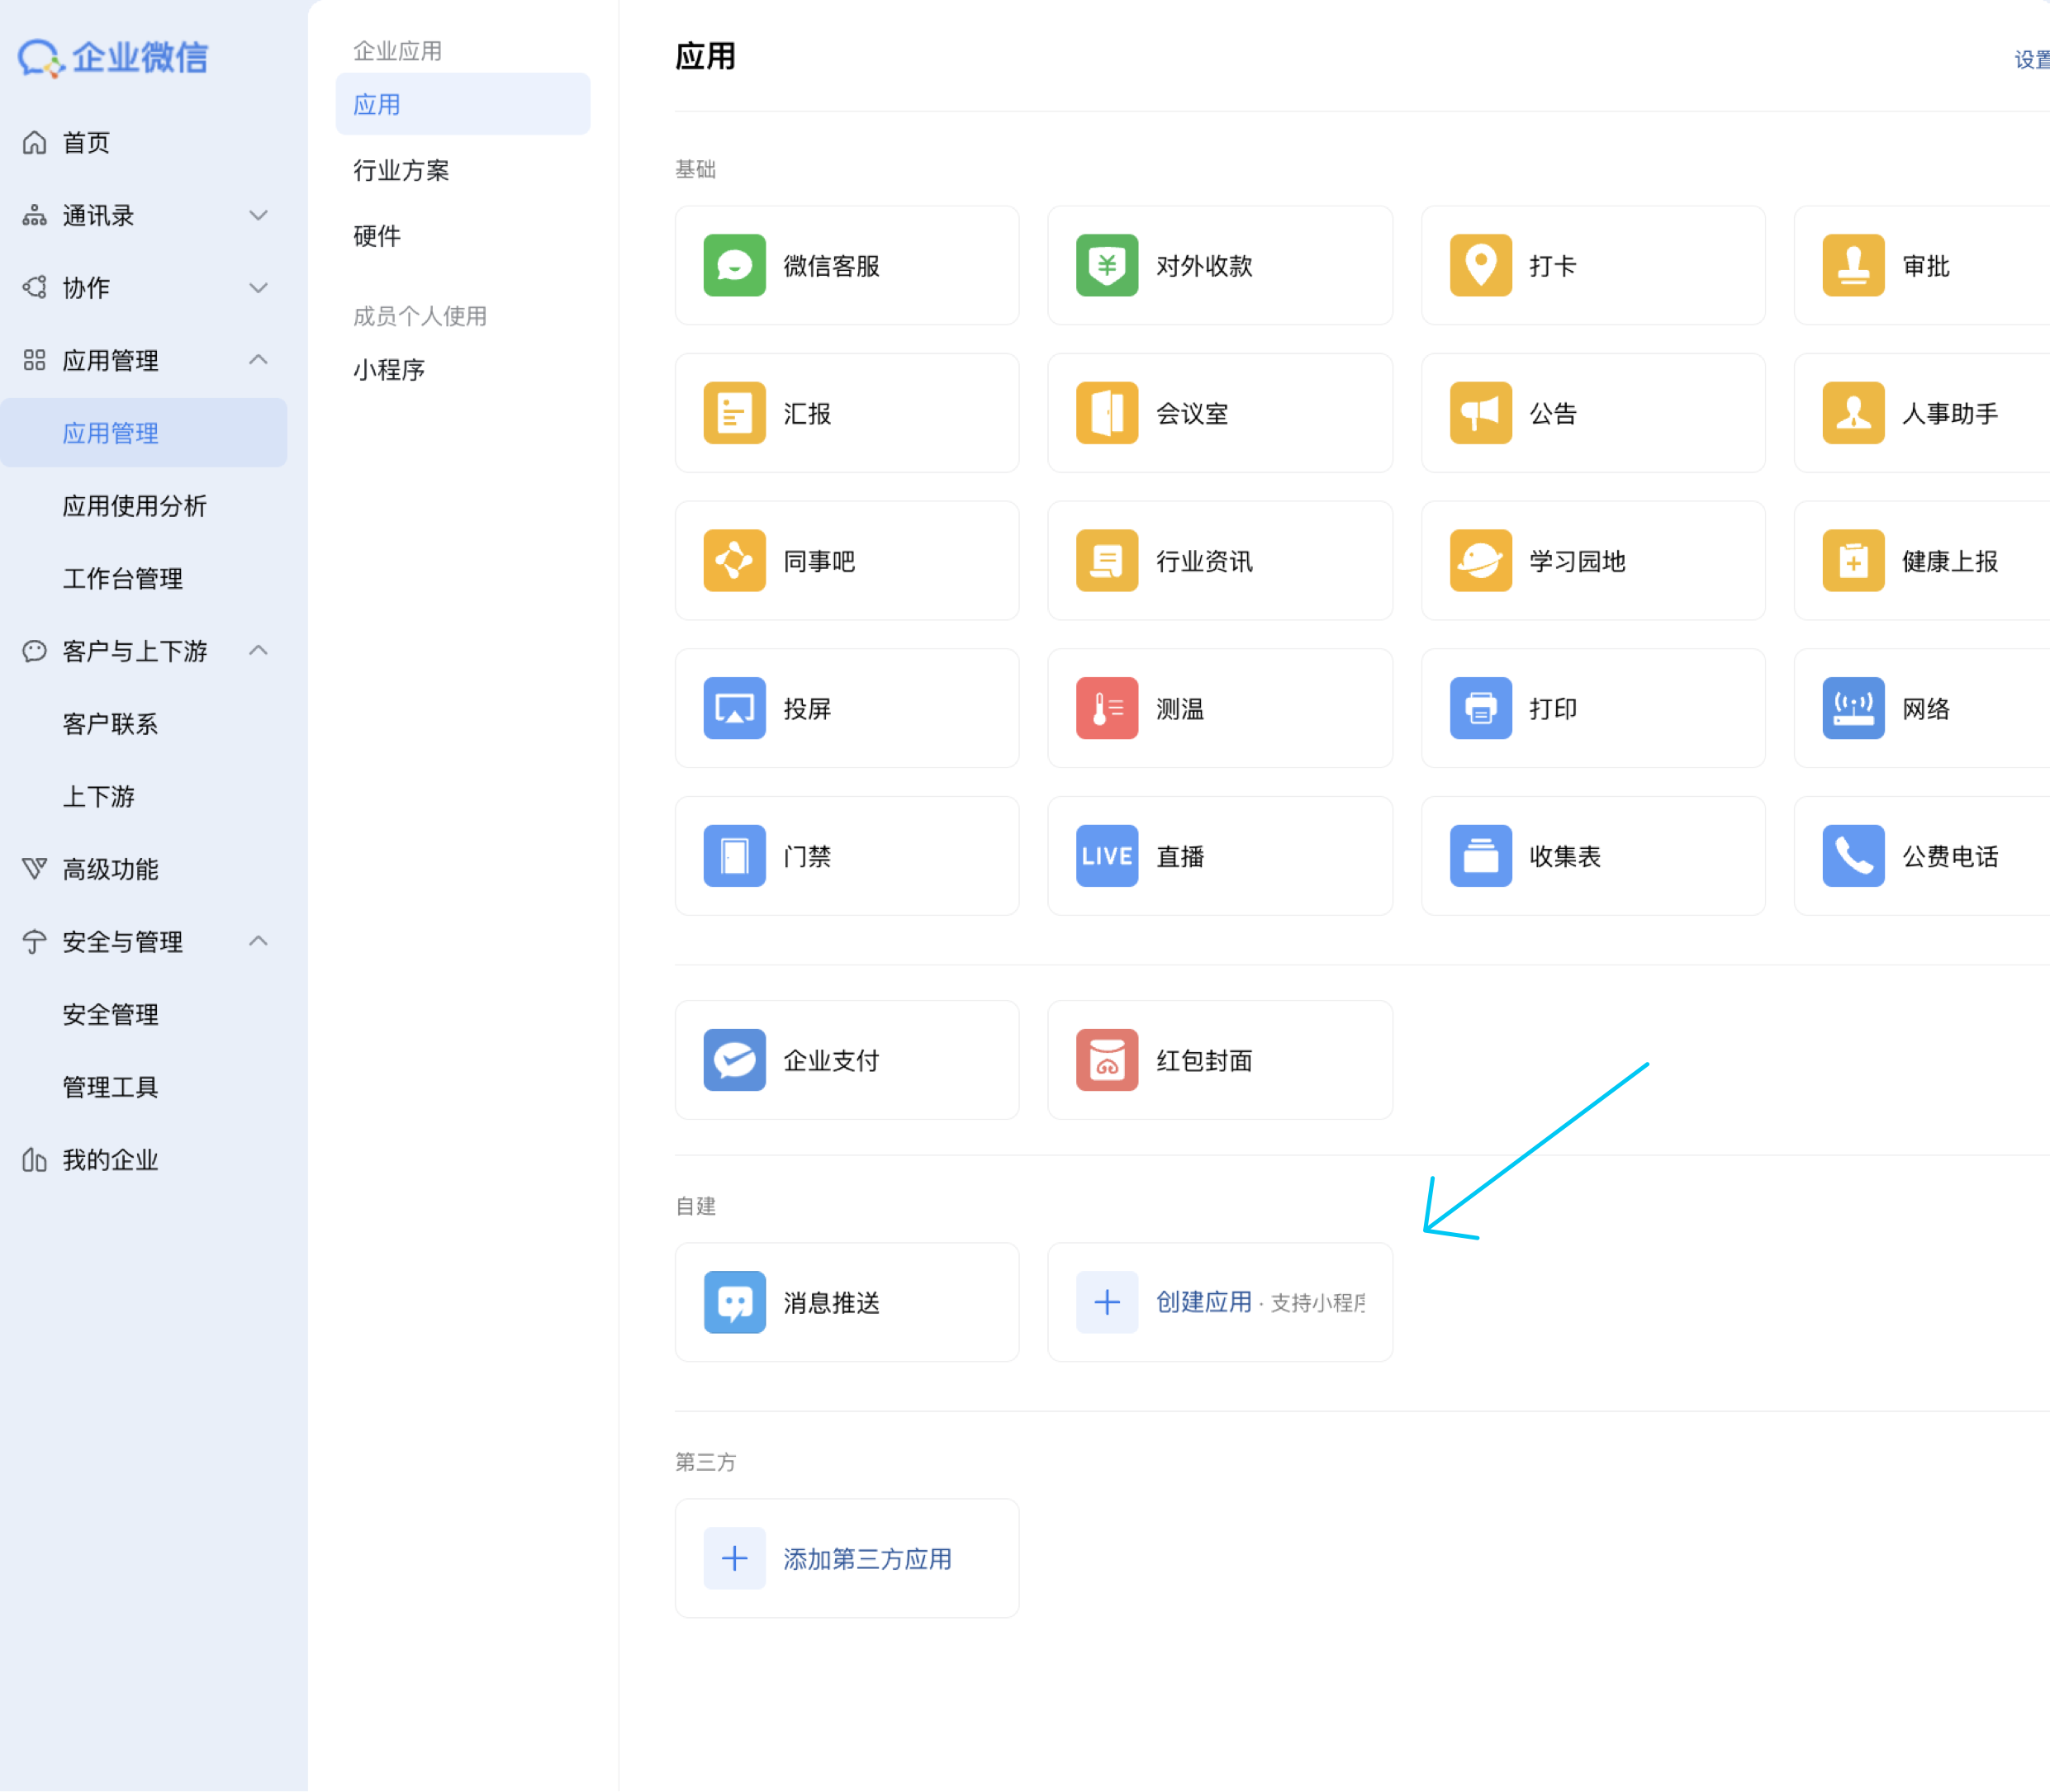Screen dimensions: 2050x1792
Task: Select the 打卡 attendance app
Action: [1592, 265]
